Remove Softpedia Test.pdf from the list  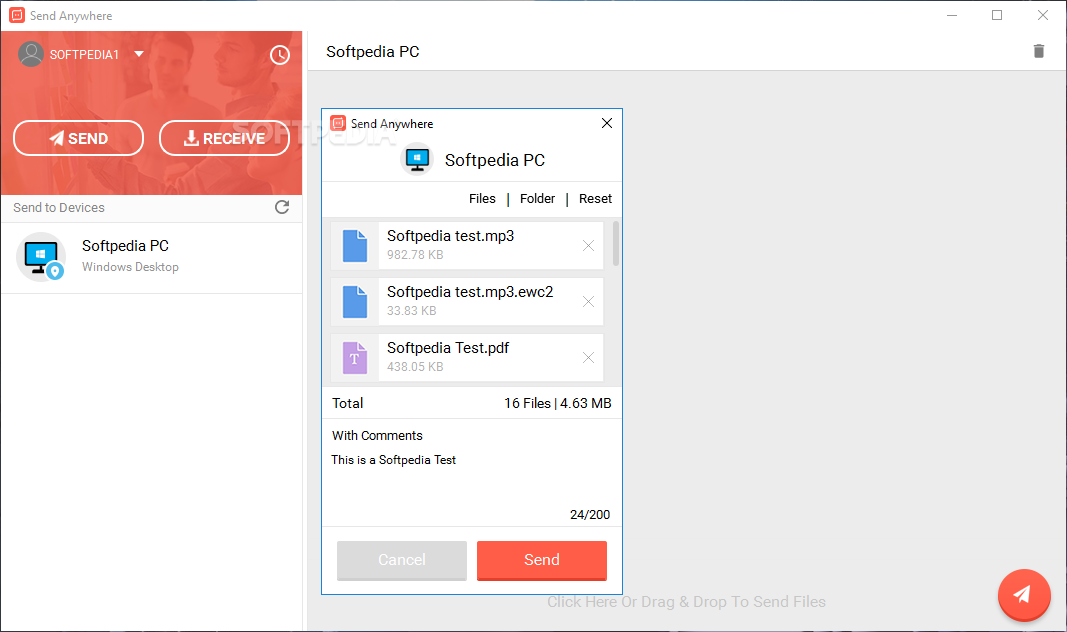pos(589,358)
